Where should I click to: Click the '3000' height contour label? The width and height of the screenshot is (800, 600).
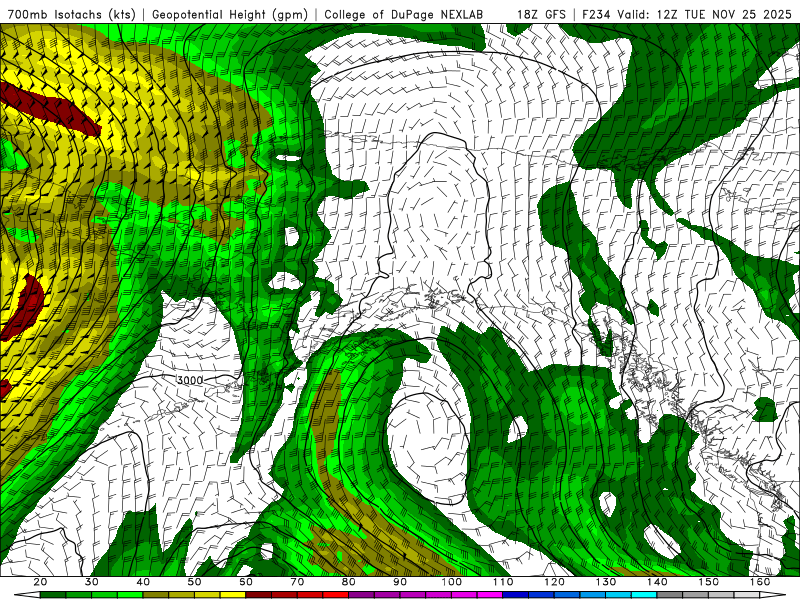190,380
